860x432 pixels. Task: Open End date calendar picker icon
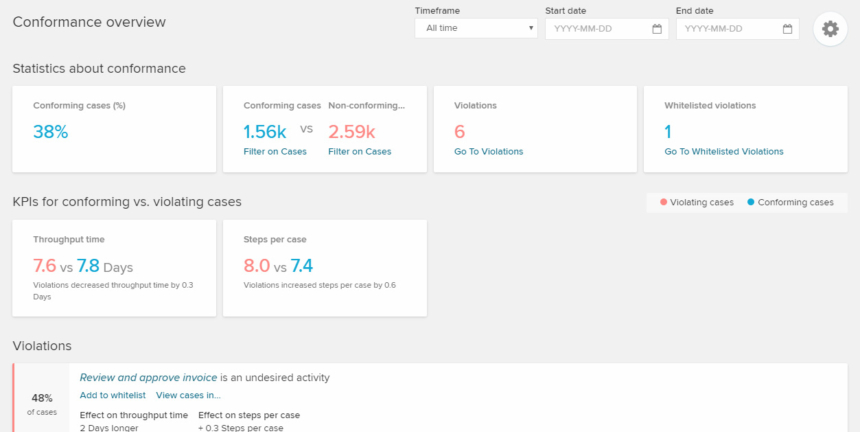[x=787, y=29]
